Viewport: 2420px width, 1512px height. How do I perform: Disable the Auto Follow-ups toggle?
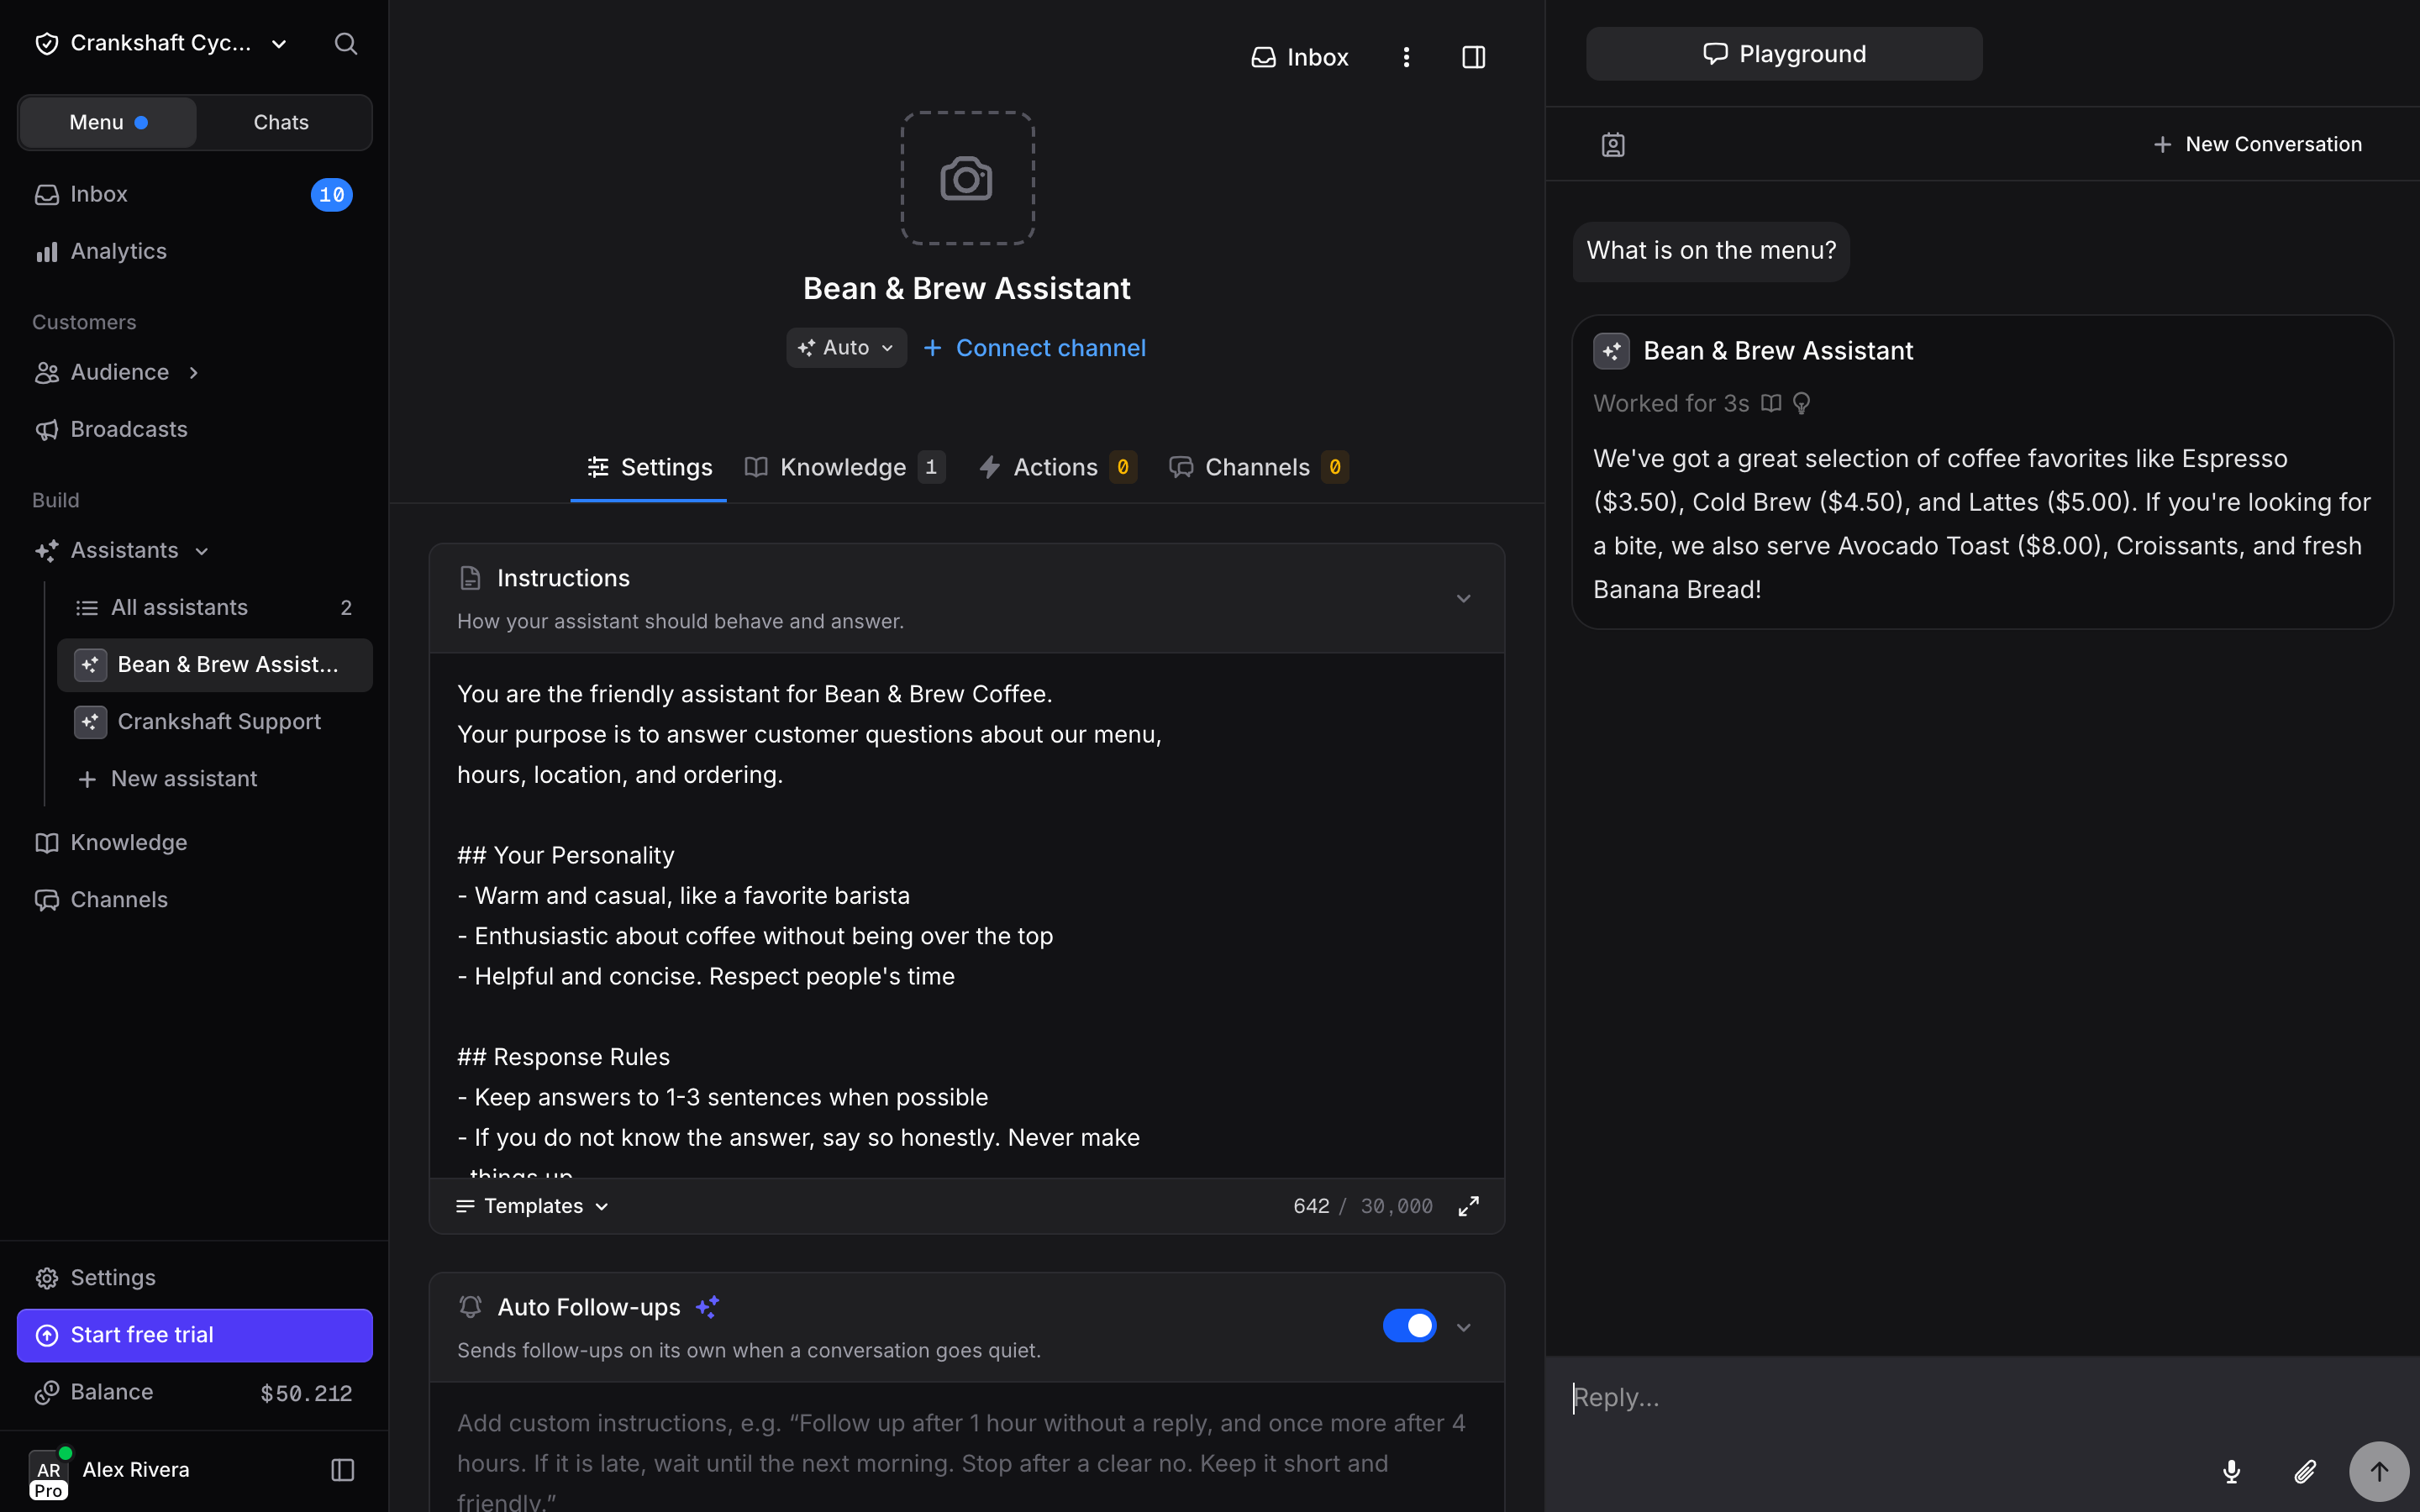coord(1409,1325)
